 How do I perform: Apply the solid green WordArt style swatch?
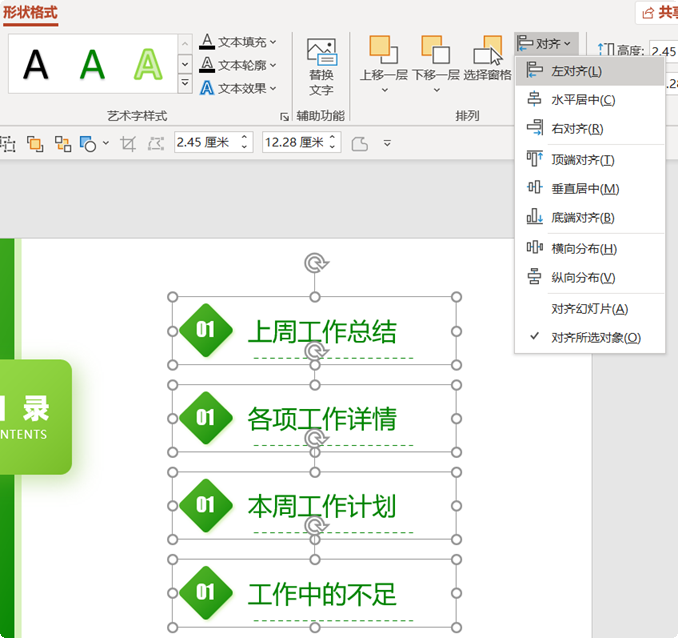(92, 64)
